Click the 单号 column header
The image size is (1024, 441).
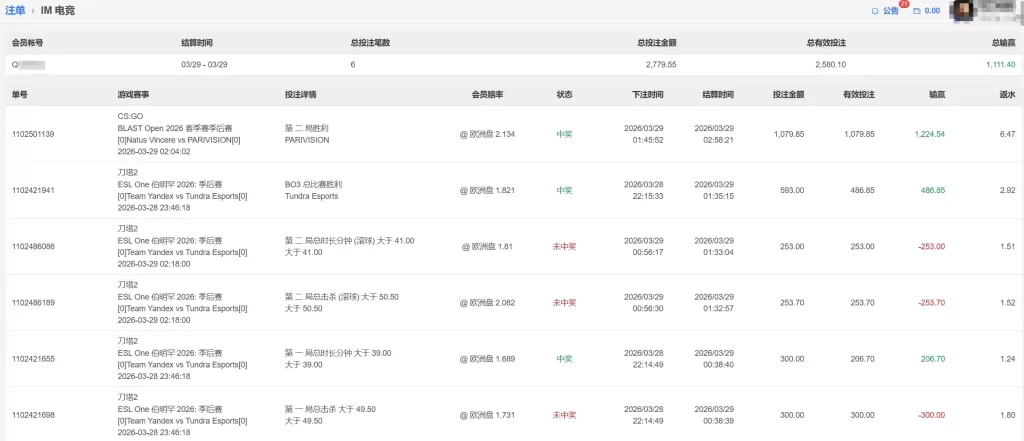20,94
